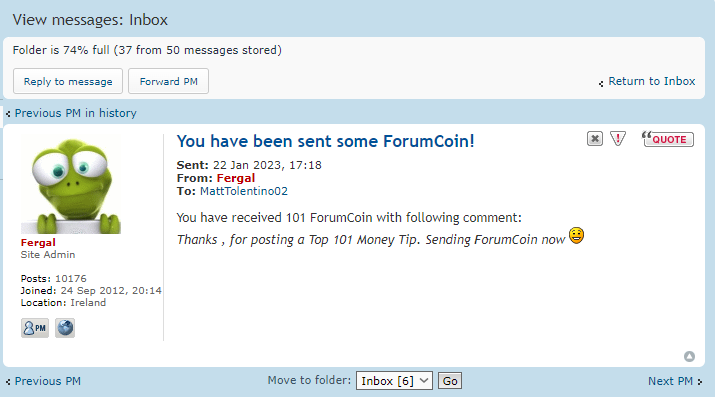This screenshot has height=397, width=717.
Task: Quote Fergal's message using the QUOTE button
Action: 668,139
